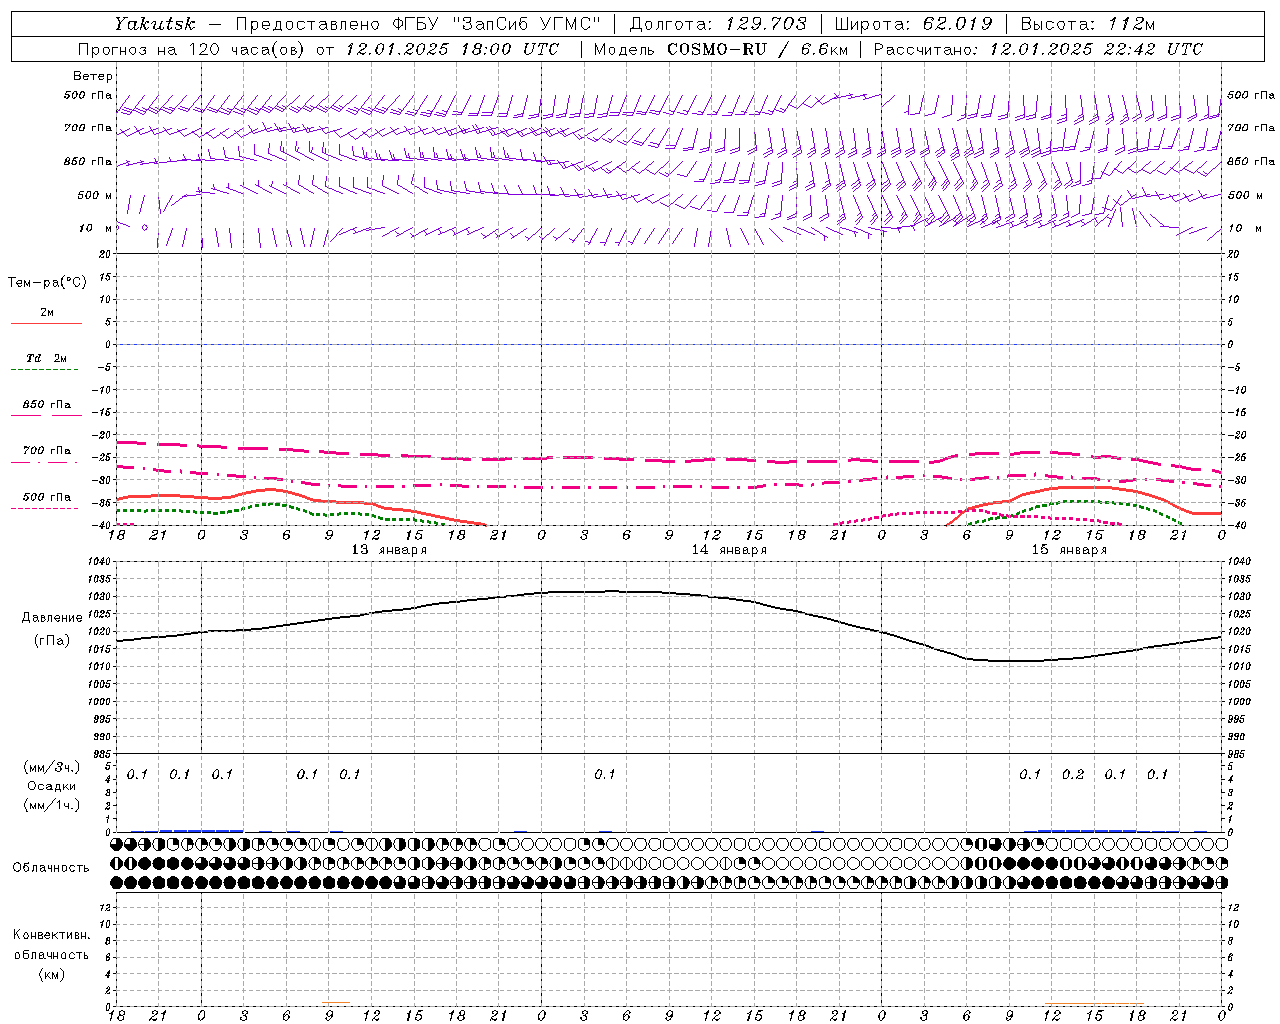Click the "Осадки" precipitation label
Screen dimensions: 1280x1024
click(x=52, y=786)
